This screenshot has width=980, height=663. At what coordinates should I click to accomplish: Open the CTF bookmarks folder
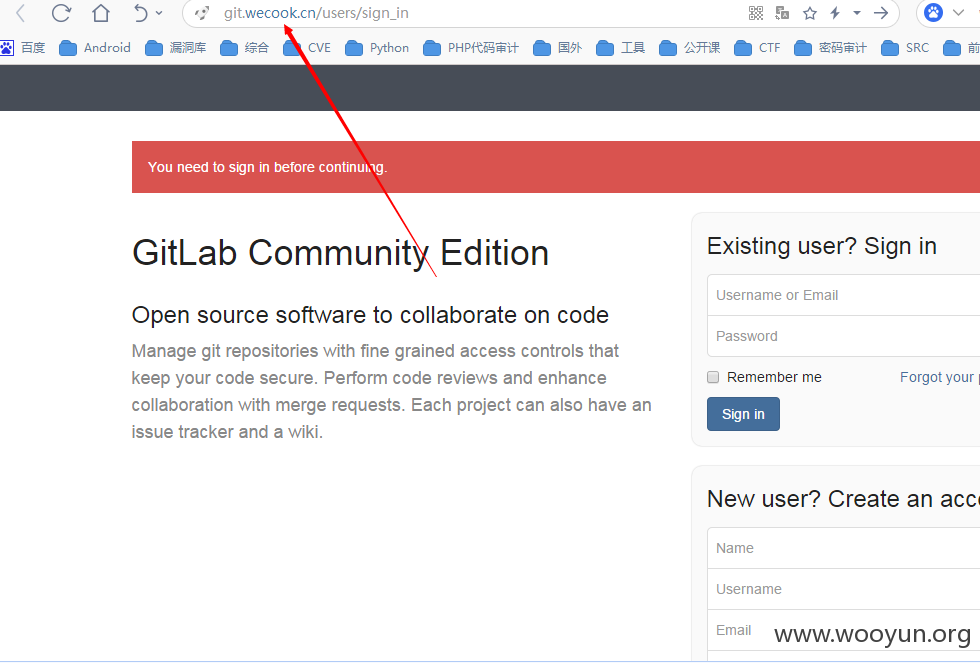[x=758, y=48]
